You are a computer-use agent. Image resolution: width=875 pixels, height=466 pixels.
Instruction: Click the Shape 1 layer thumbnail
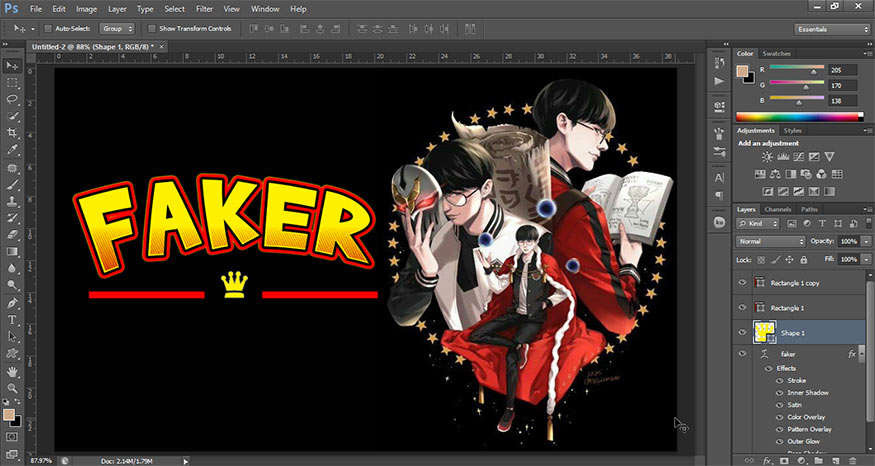click(x=765, y=332)
